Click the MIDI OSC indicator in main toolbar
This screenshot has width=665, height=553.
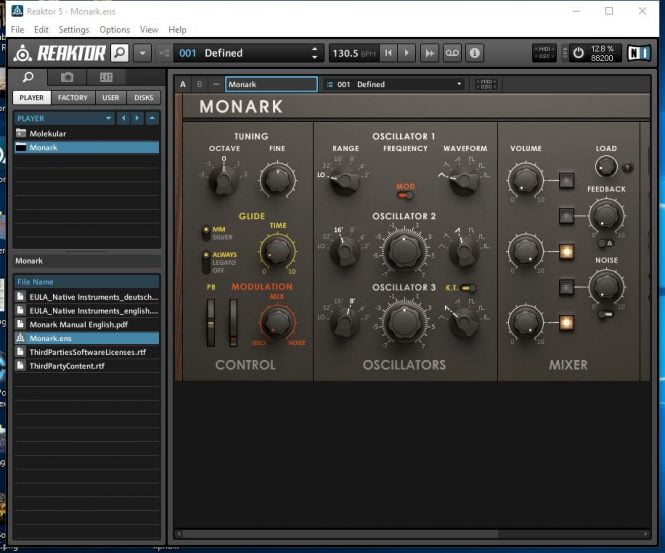544,53
